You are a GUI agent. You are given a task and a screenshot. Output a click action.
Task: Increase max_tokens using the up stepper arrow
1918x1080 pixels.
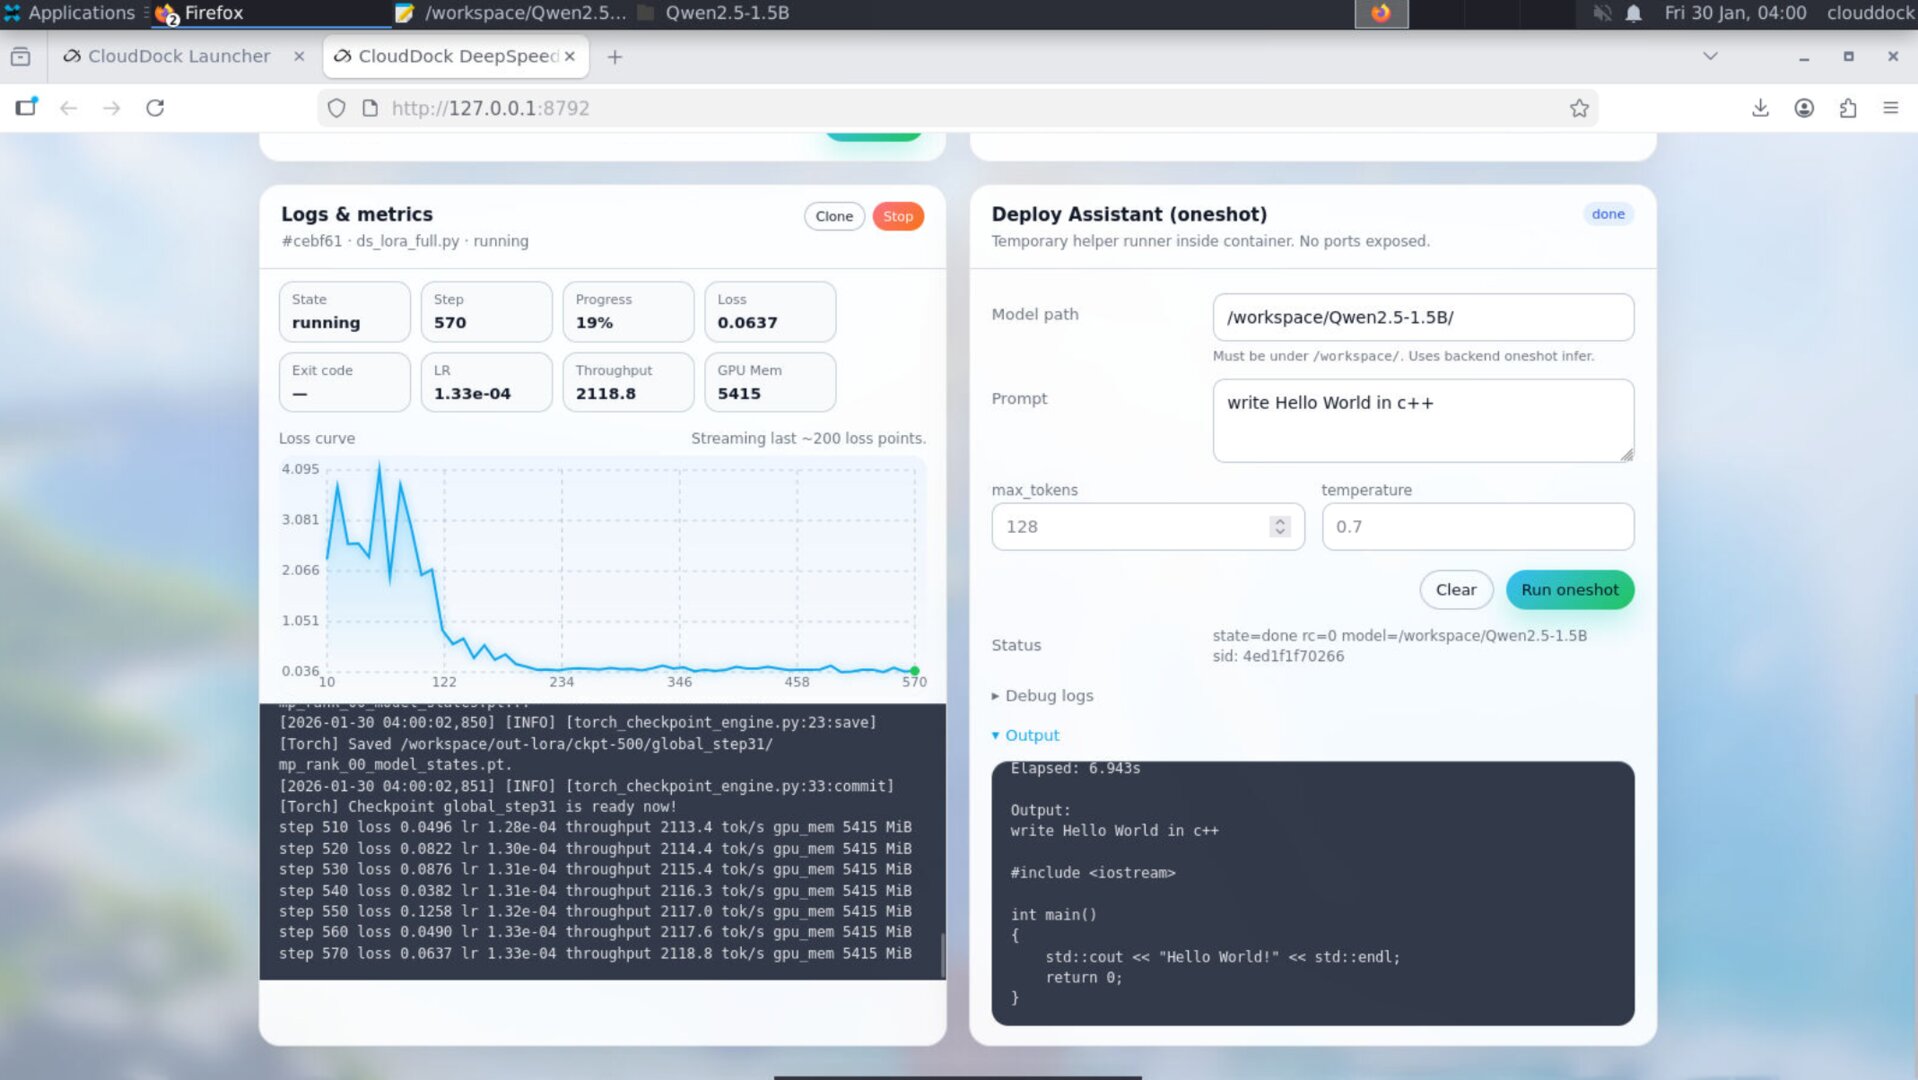[1280, 520]
